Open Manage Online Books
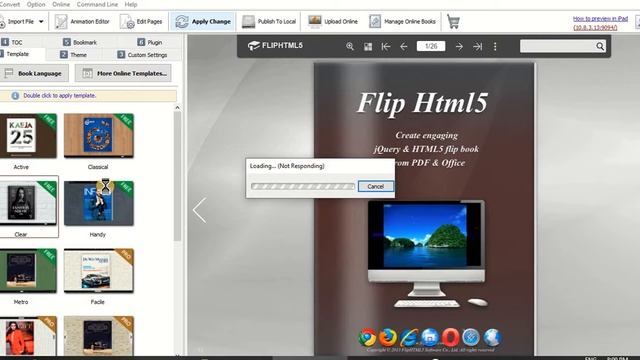Viewport: 640px width, 360px height. click(402, 22)
